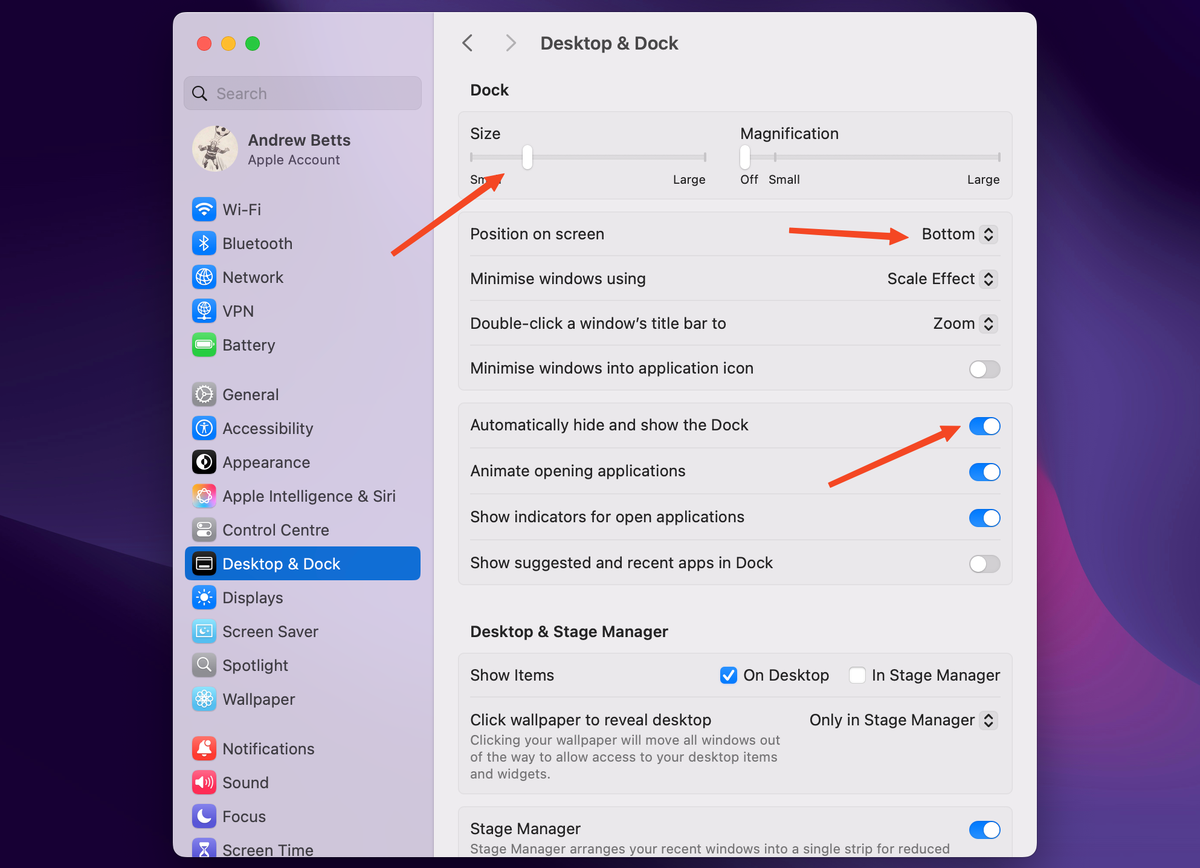The width and height of the screenshot is (1200, 868).
Task: Click the Screen Saver icon
Action: (x=204, y=632)
